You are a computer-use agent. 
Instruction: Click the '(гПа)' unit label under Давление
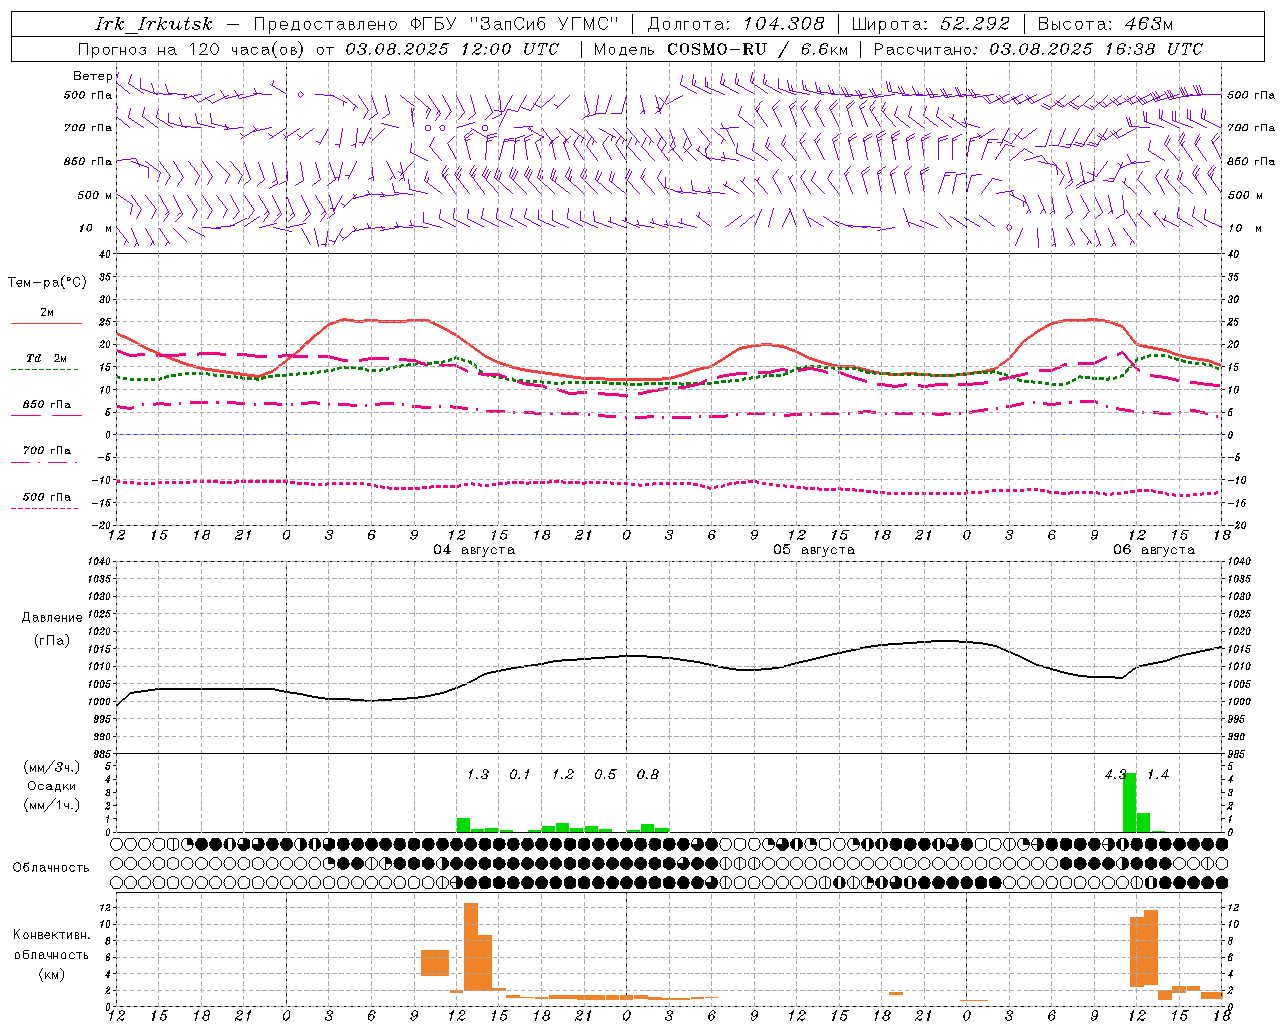(x=52, y=641)
